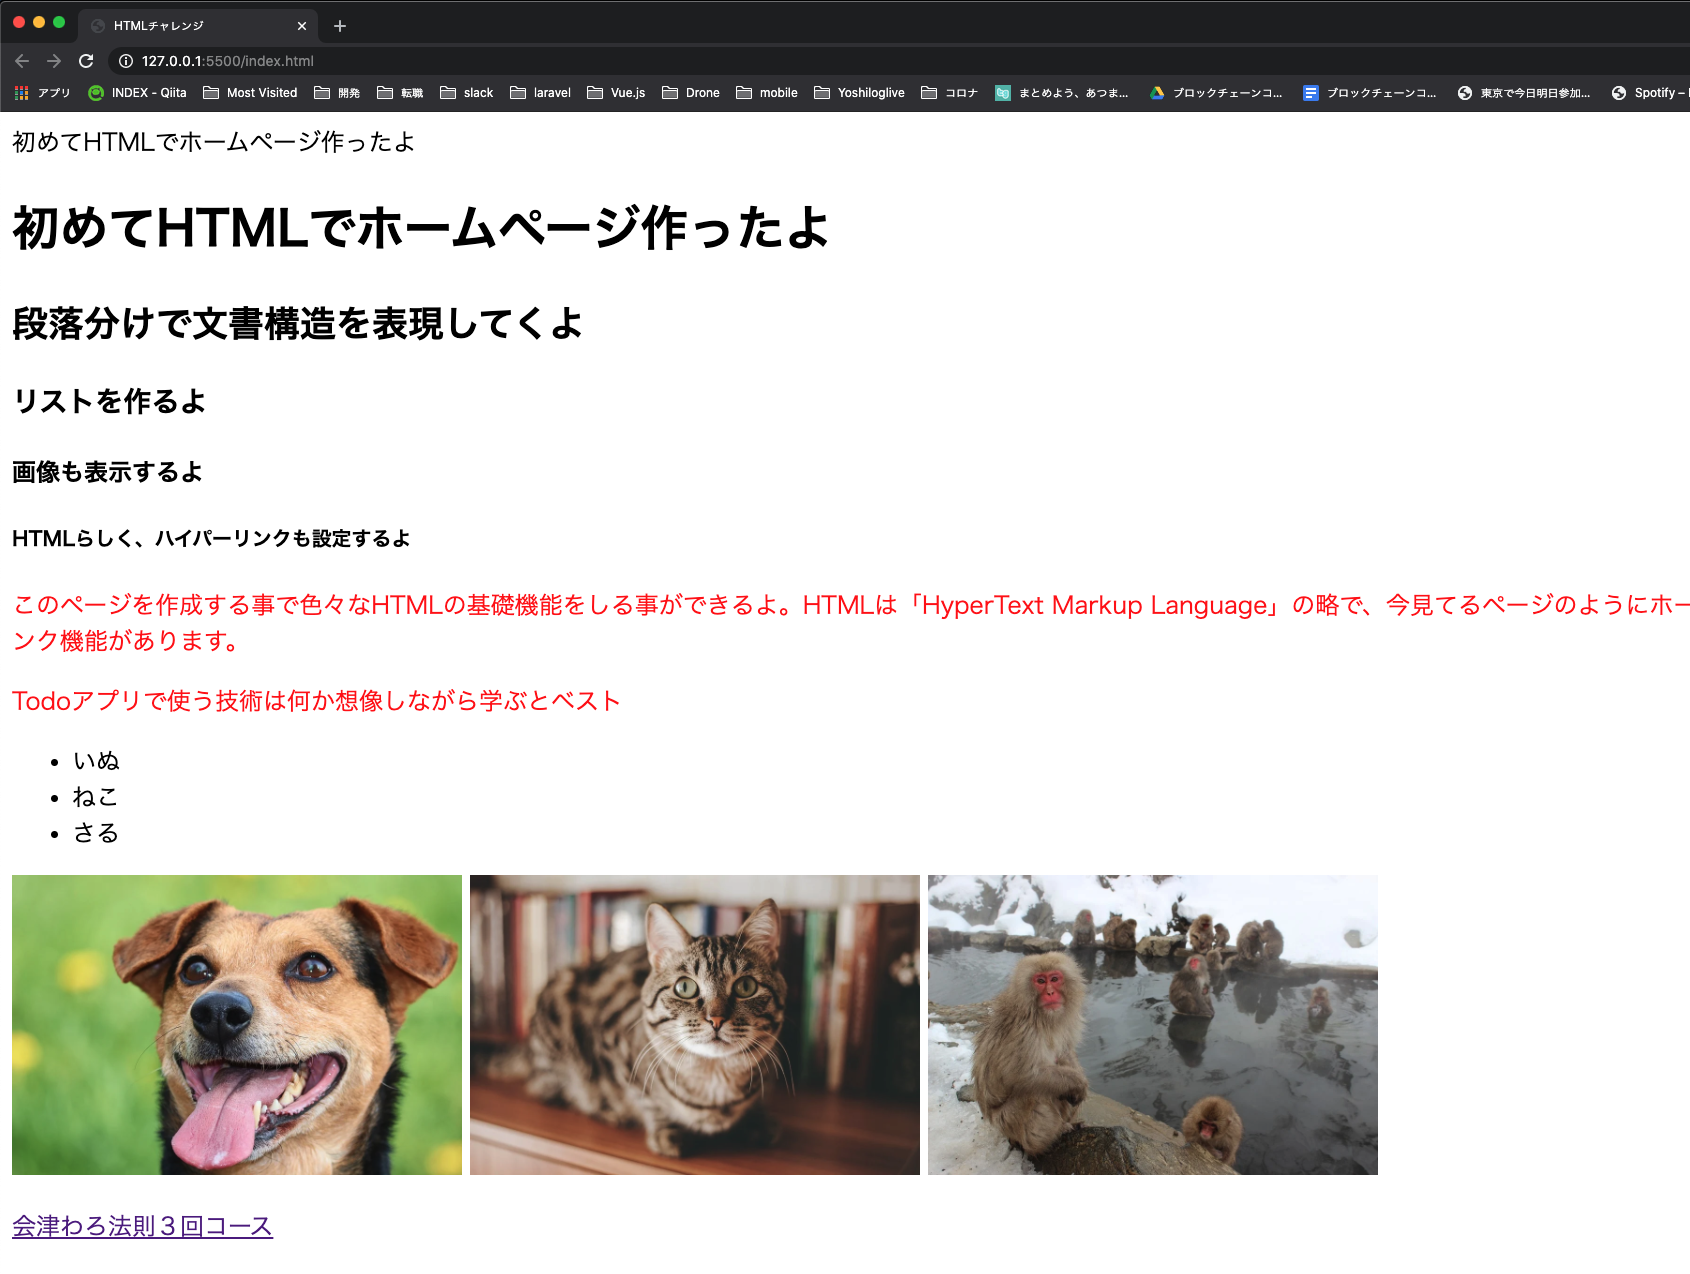The width and height of the screenshot is (1690, 1274).
Task: Open the Vue.js bookmarks folder
Action: pos(615,92)
